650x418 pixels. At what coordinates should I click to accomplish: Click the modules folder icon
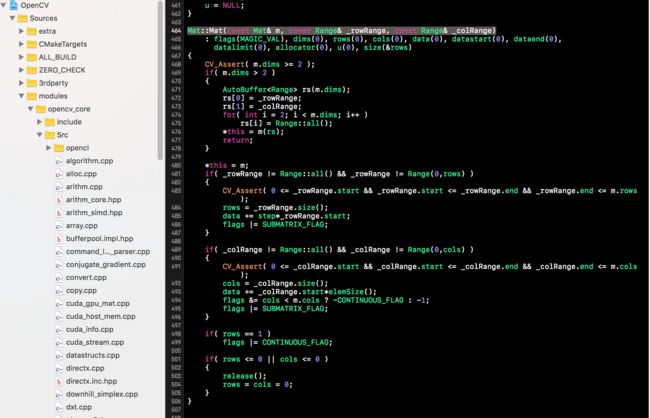point(32,96)
